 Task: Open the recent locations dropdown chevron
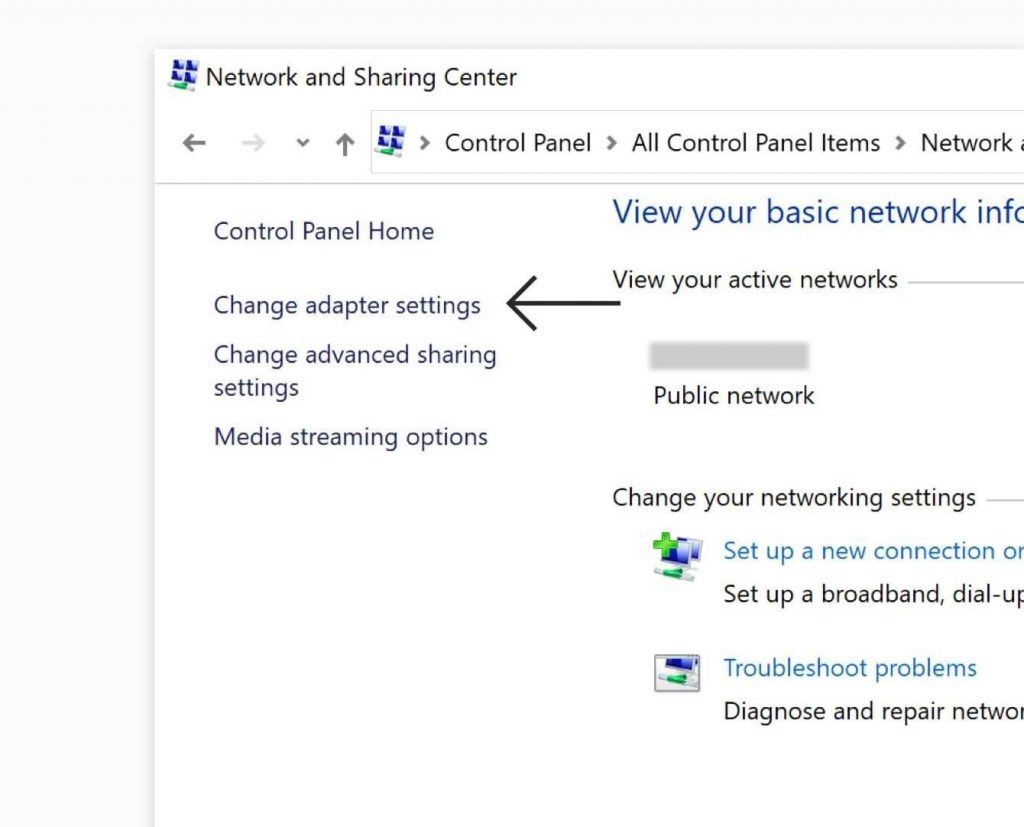click(302, 143)
